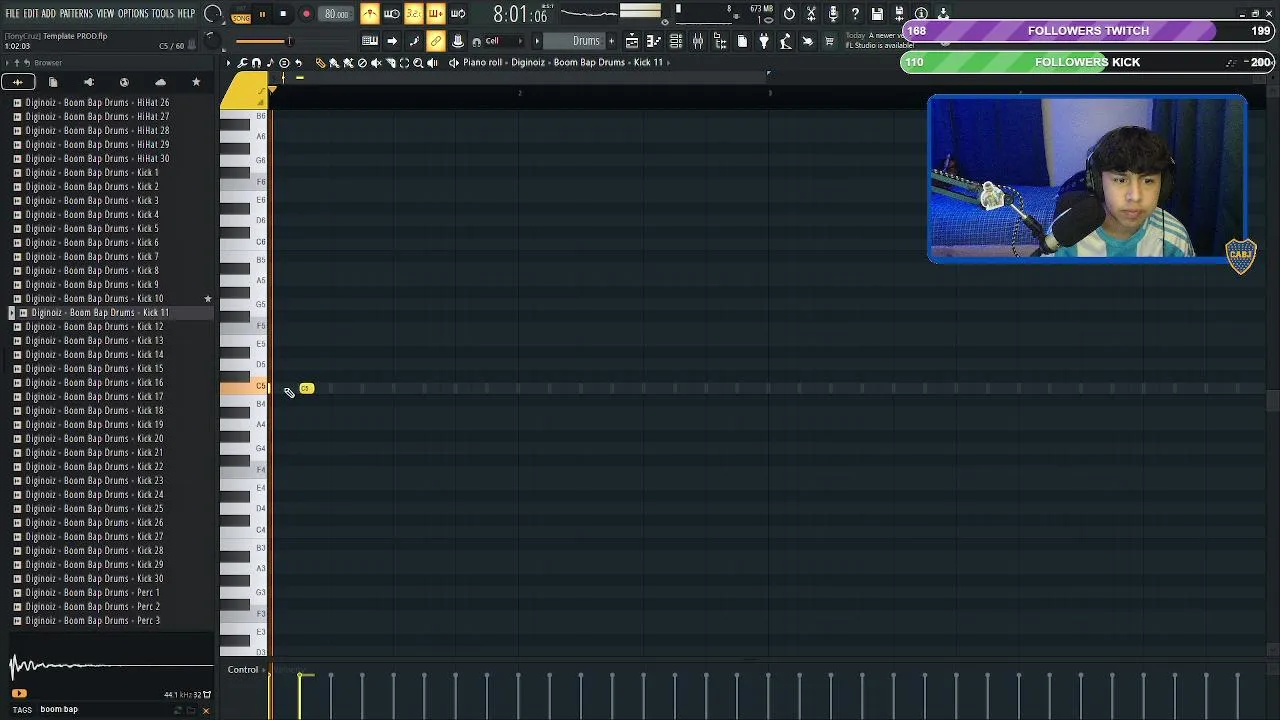This screenshot has height=720, width=1280.
Task: Click the tempo field showing 80.000
Action: (x=336, y=14)
